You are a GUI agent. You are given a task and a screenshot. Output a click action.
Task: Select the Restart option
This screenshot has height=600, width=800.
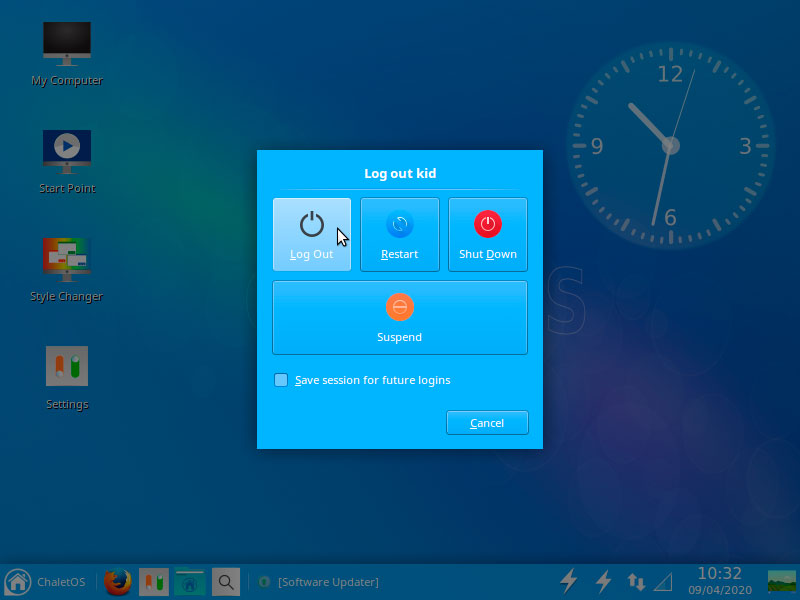(399, 235)
